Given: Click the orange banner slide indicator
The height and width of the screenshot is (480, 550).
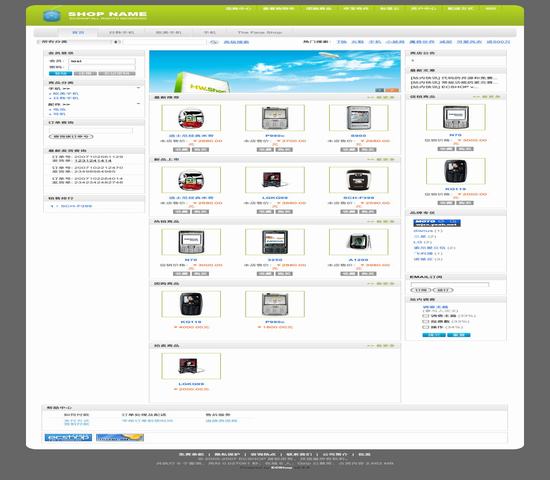Looking at the screenshot, I should (x=393, y=90).
